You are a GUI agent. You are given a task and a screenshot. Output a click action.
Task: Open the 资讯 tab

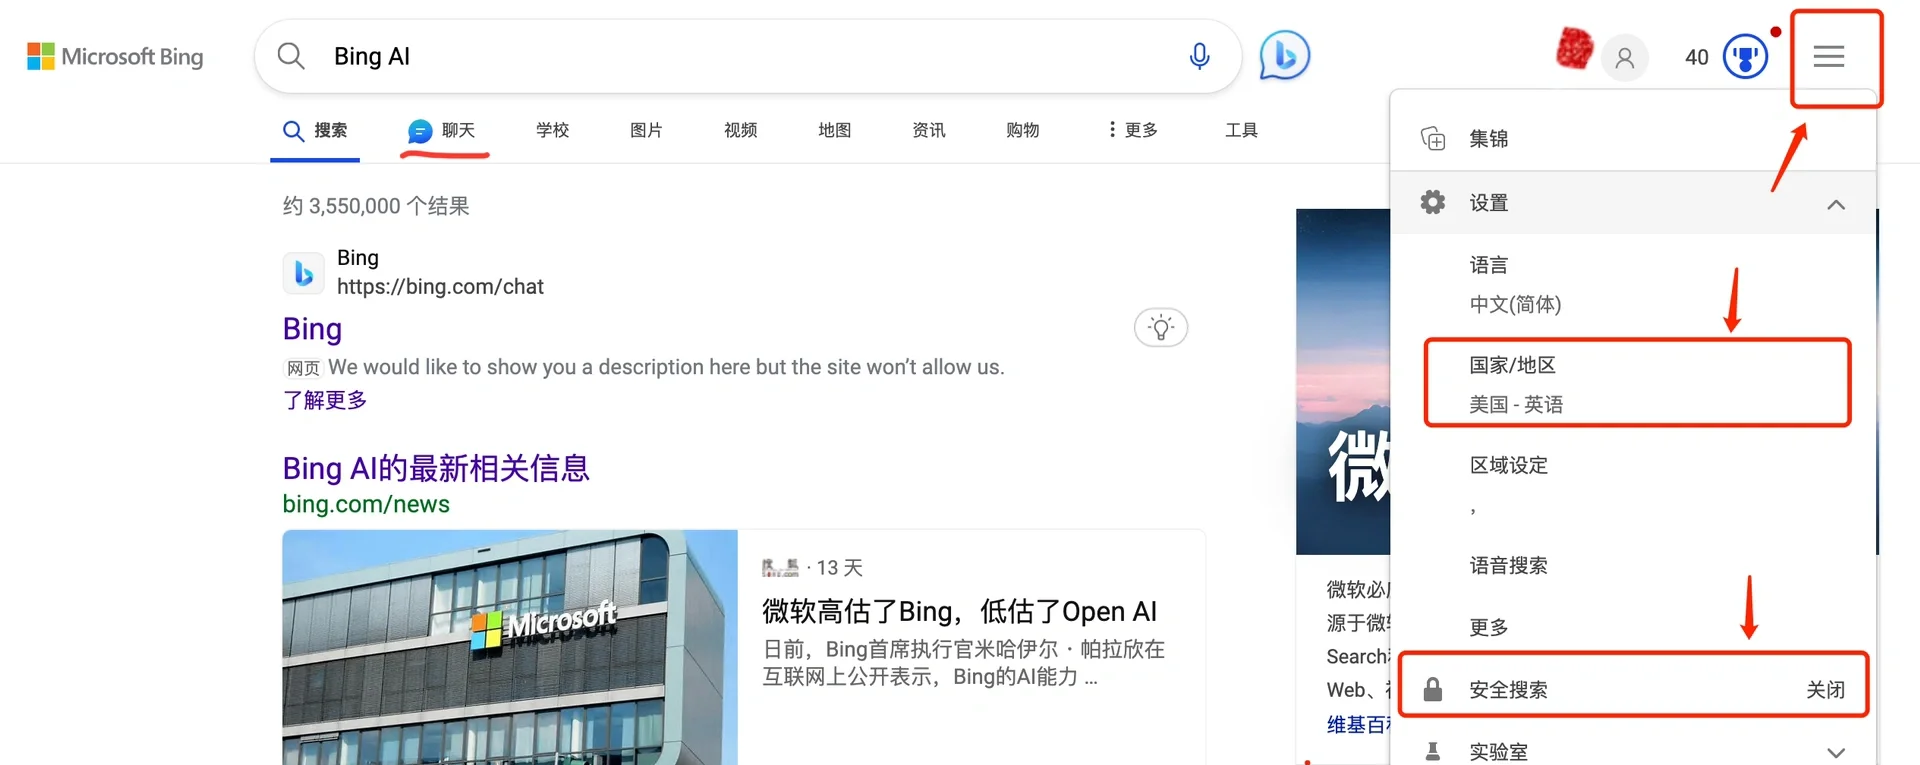pyautogui.click(x=928, y=130)
